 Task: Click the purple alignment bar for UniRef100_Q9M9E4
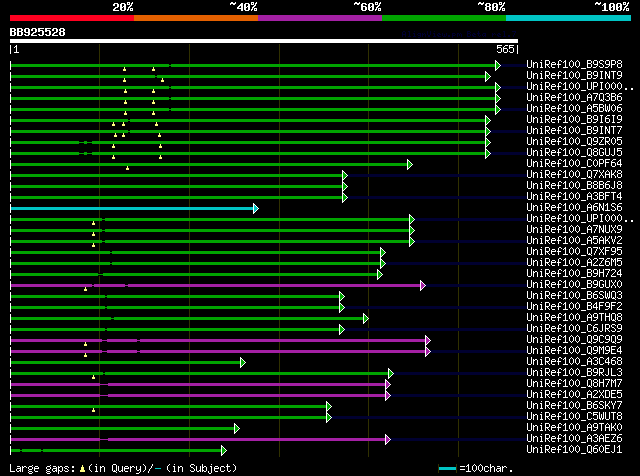pos(218,351)
